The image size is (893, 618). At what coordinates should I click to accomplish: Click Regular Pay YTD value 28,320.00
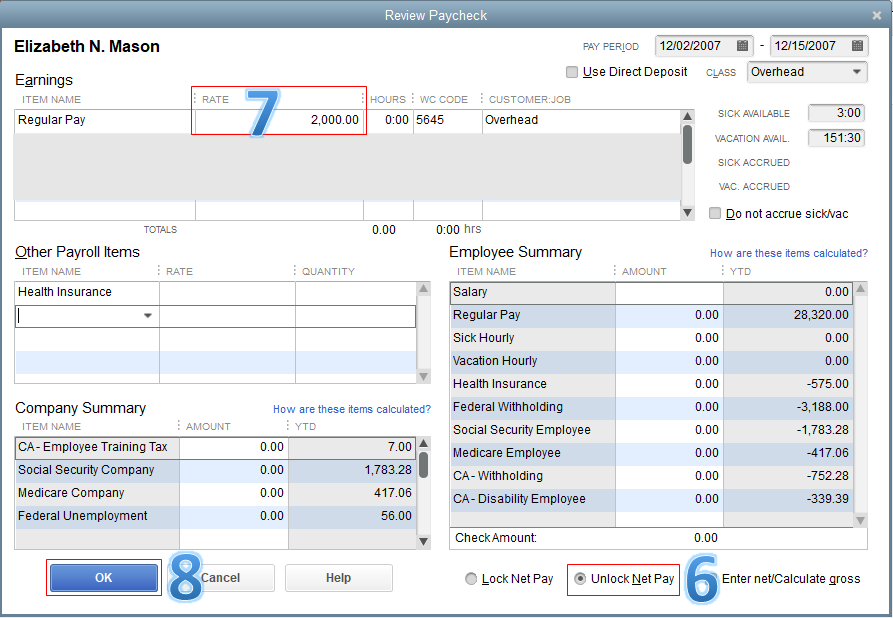(821, 315)
